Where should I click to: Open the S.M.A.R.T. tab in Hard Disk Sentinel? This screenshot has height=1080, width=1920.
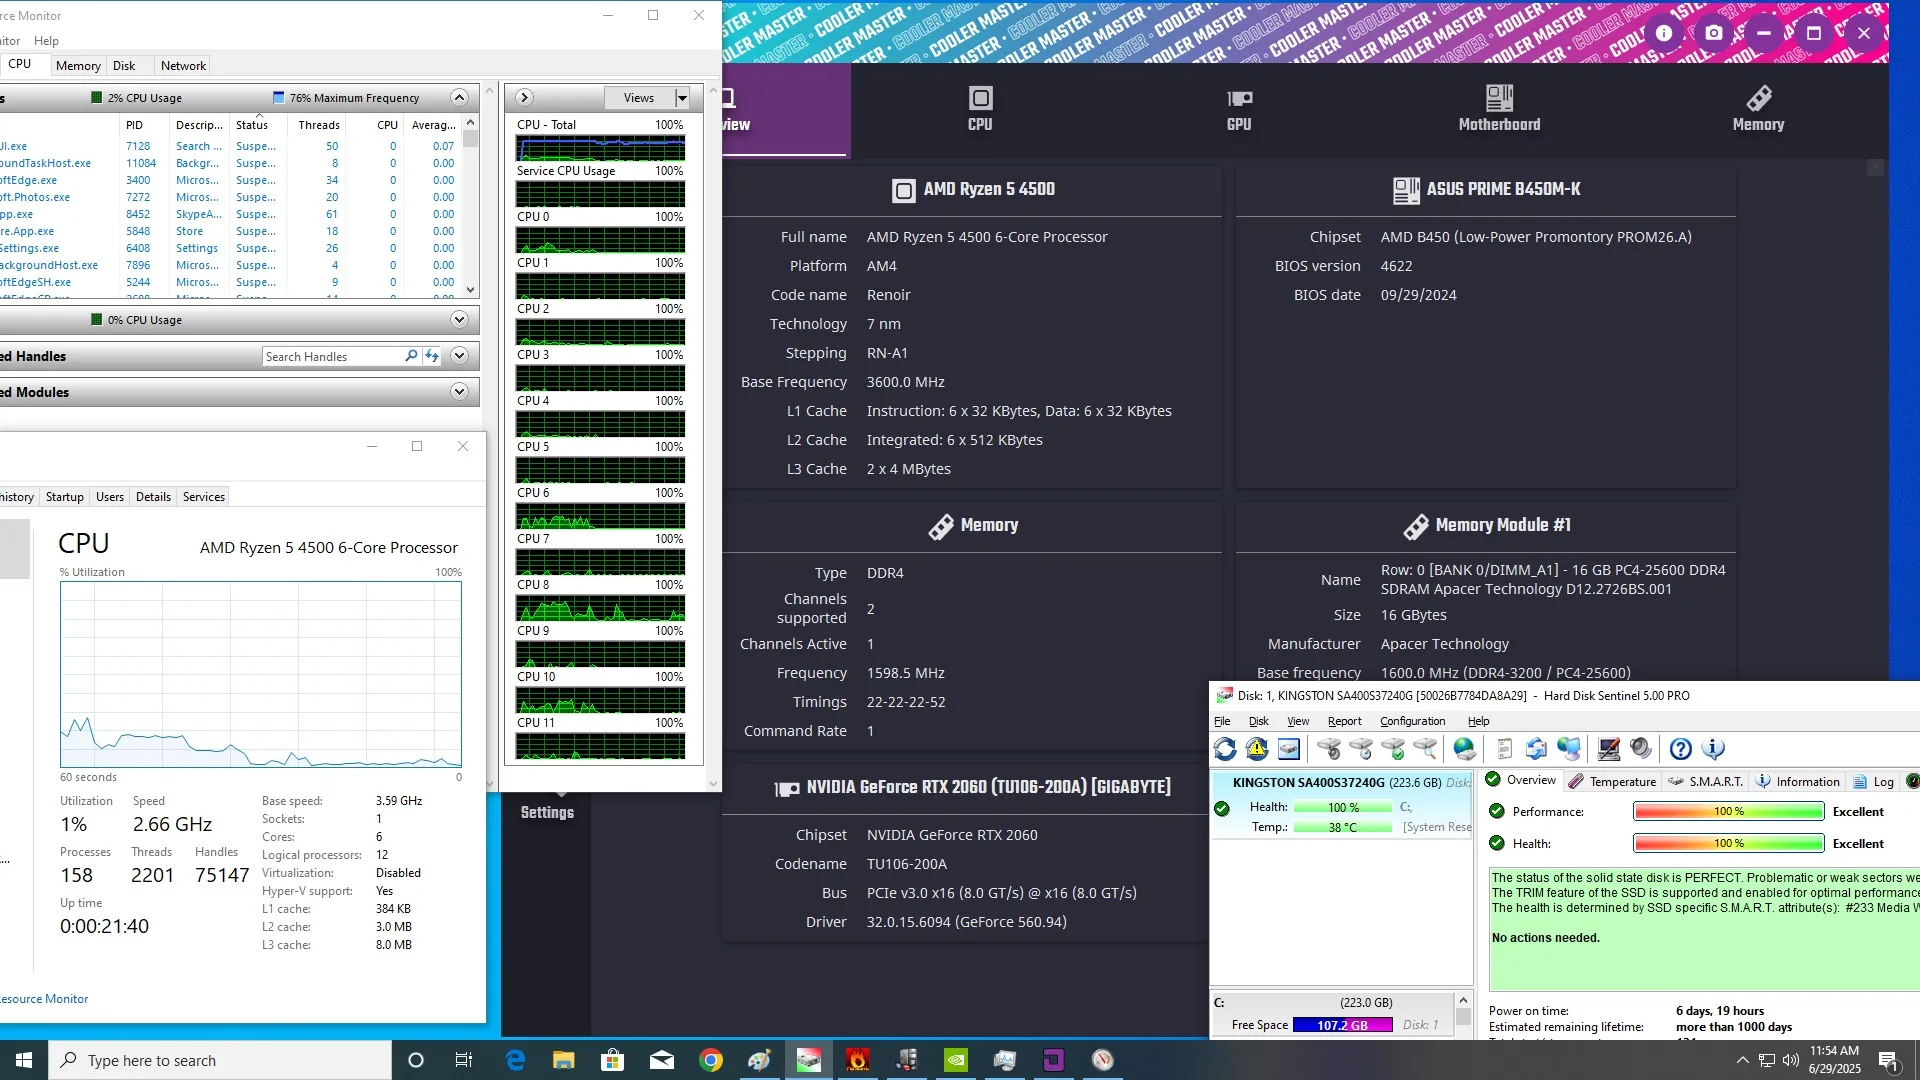click(x=1705, y=781)
